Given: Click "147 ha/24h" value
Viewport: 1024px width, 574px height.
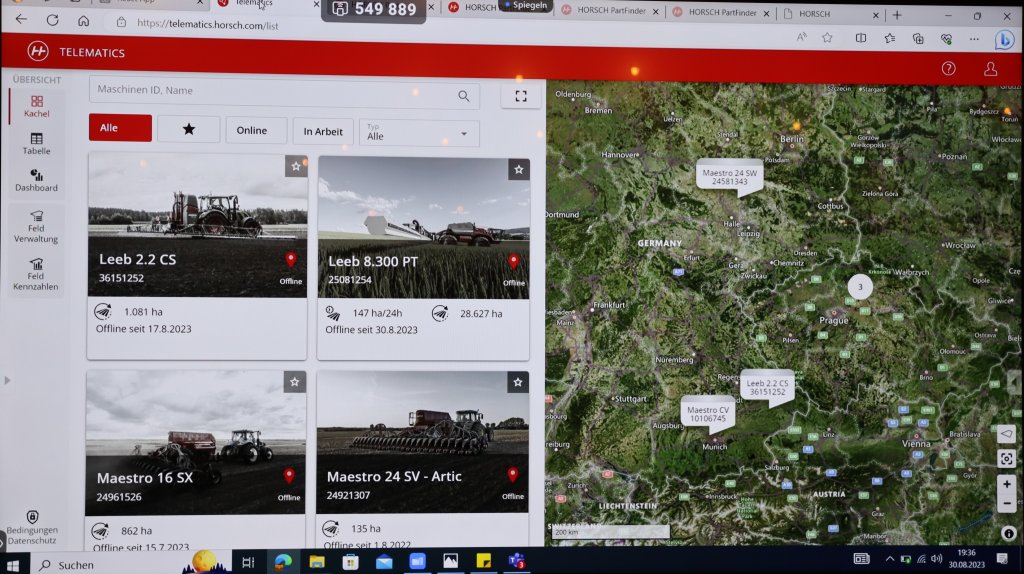Looking at the screenshot, I should click(x=377, y=313).
